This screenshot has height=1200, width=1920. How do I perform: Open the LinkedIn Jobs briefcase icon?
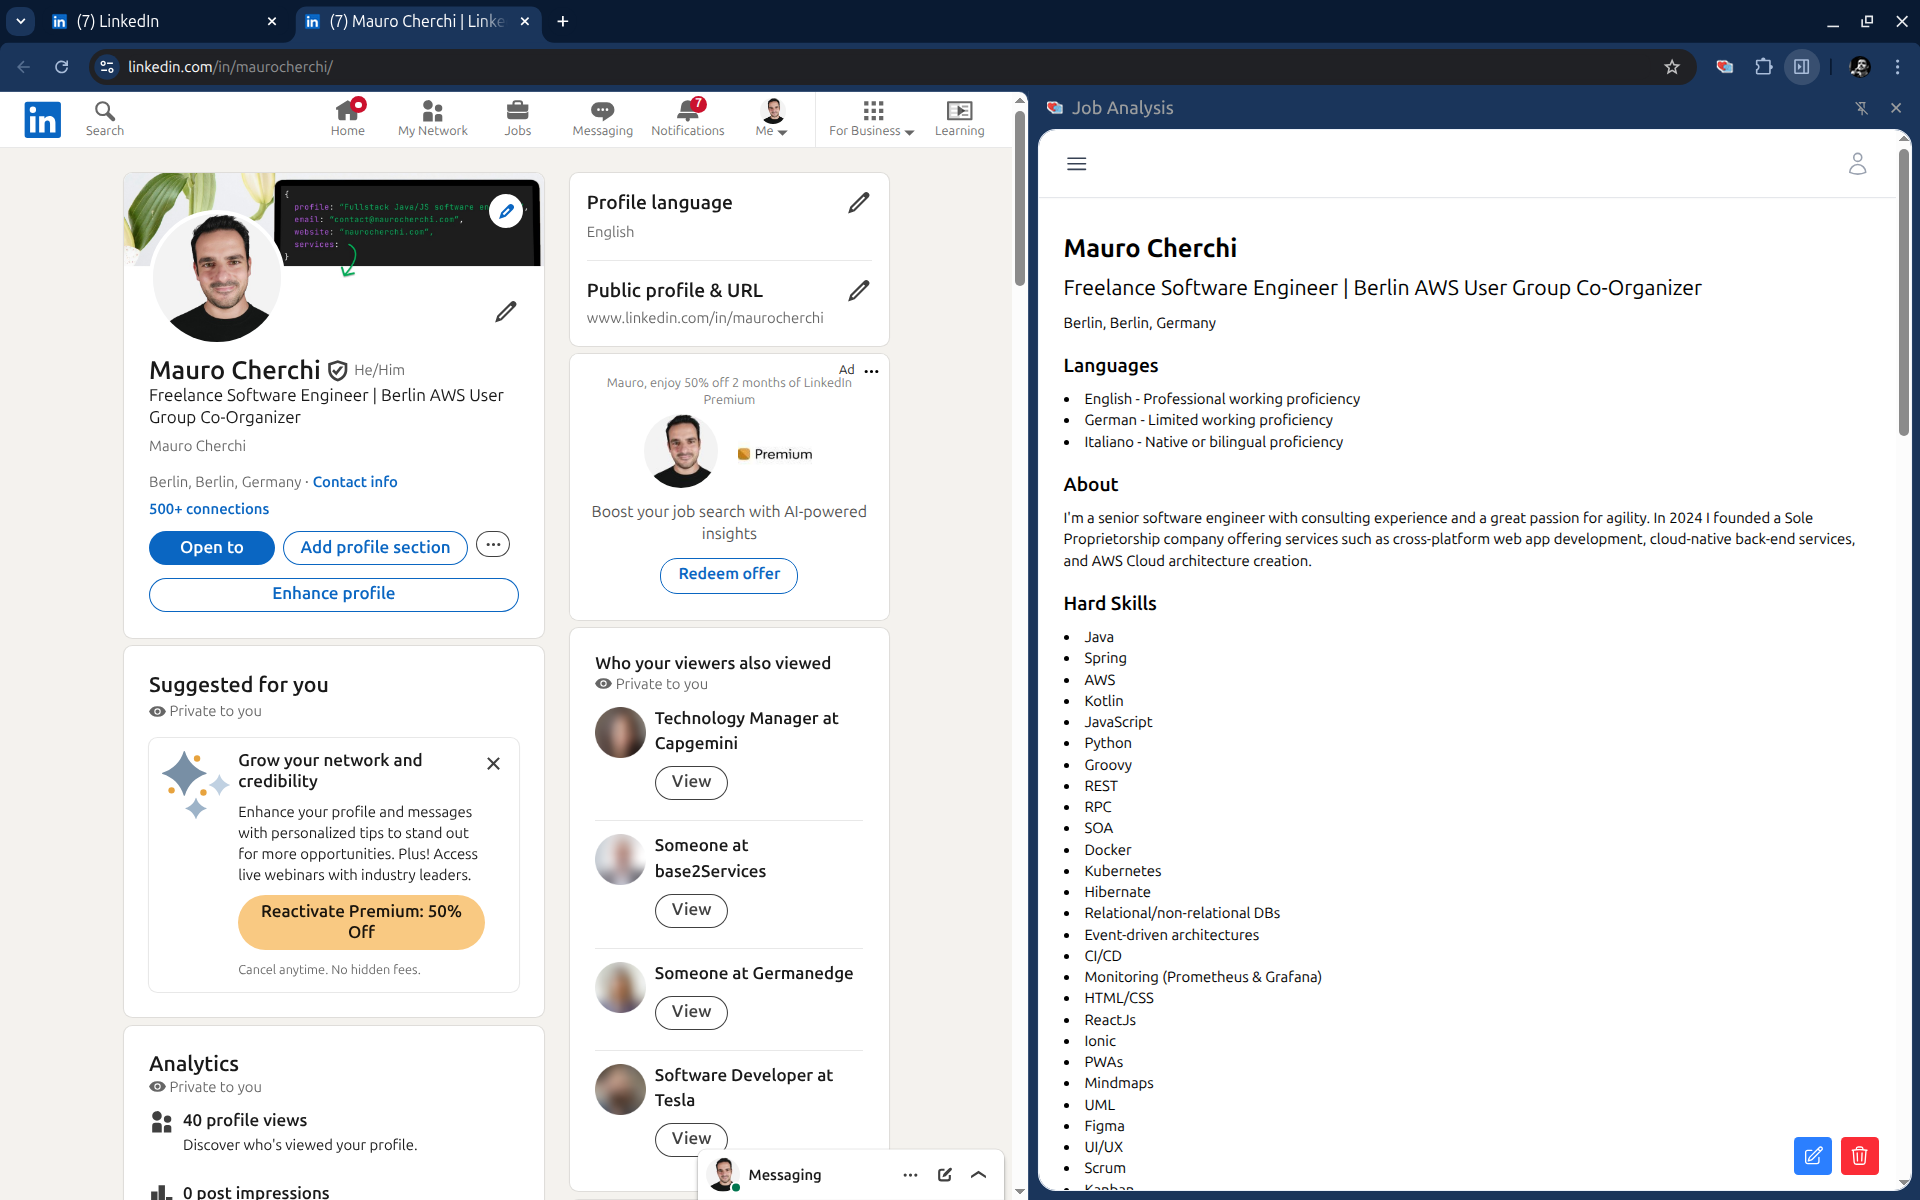tap(517, 110)
